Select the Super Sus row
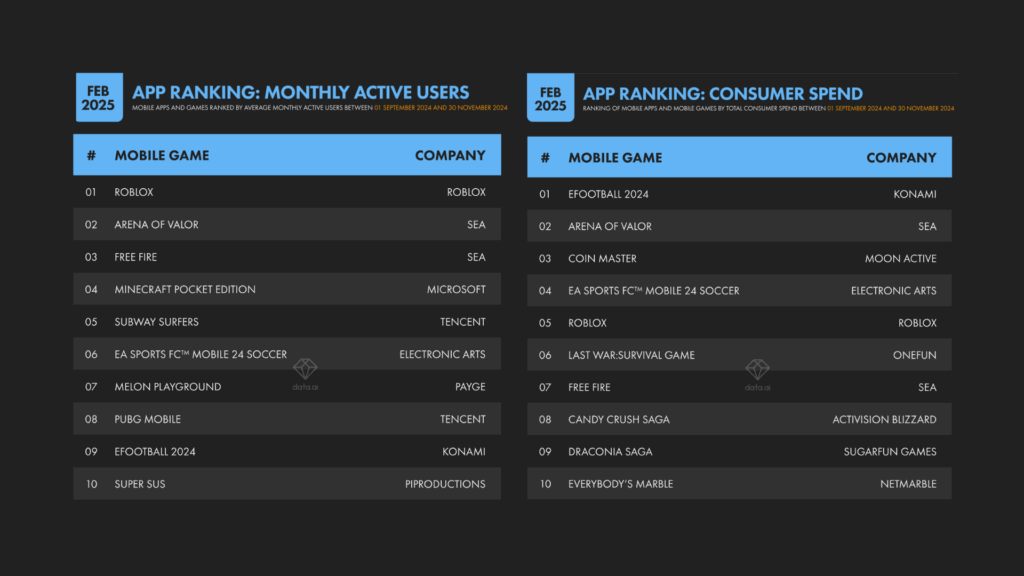 pyautogui.click(x=286, y=484)
